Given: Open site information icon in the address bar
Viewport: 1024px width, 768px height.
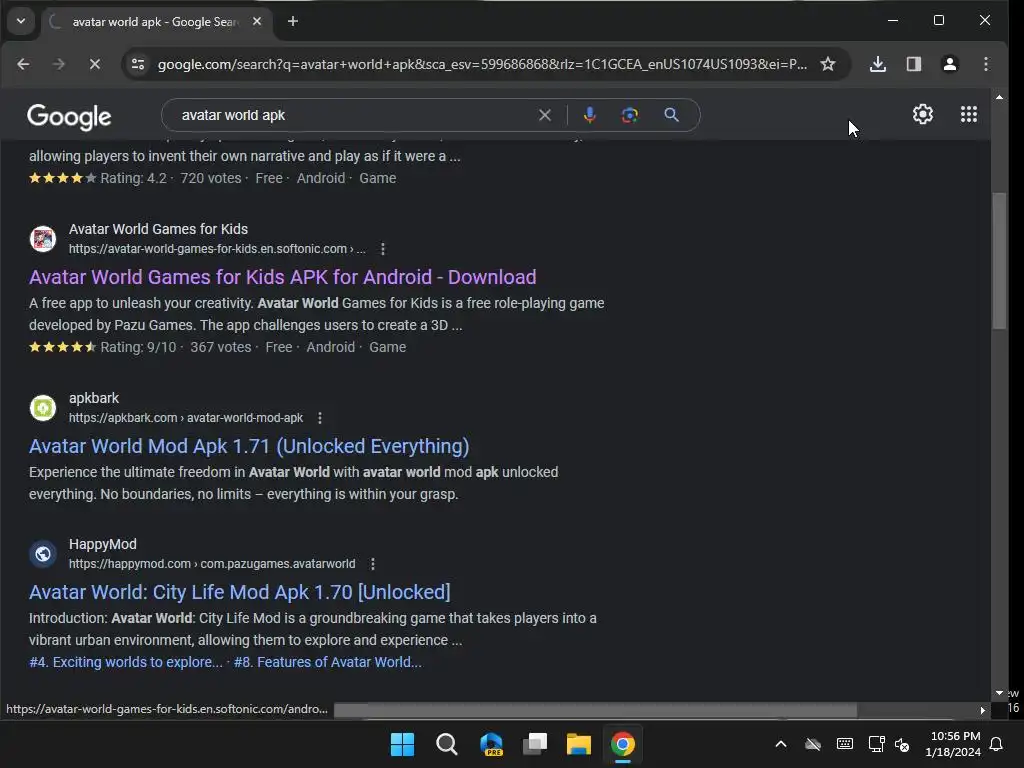Looking at the screenshot, I should [138, 64].
